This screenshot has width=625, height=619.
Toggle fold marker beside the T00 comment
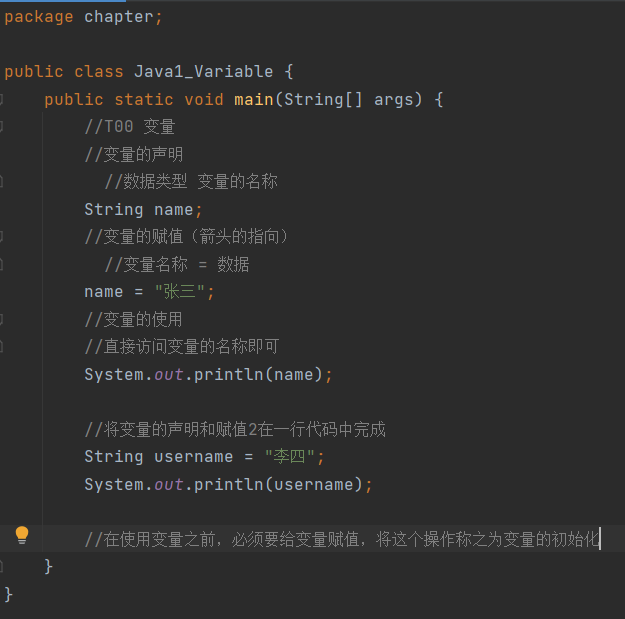coord(2,127)
